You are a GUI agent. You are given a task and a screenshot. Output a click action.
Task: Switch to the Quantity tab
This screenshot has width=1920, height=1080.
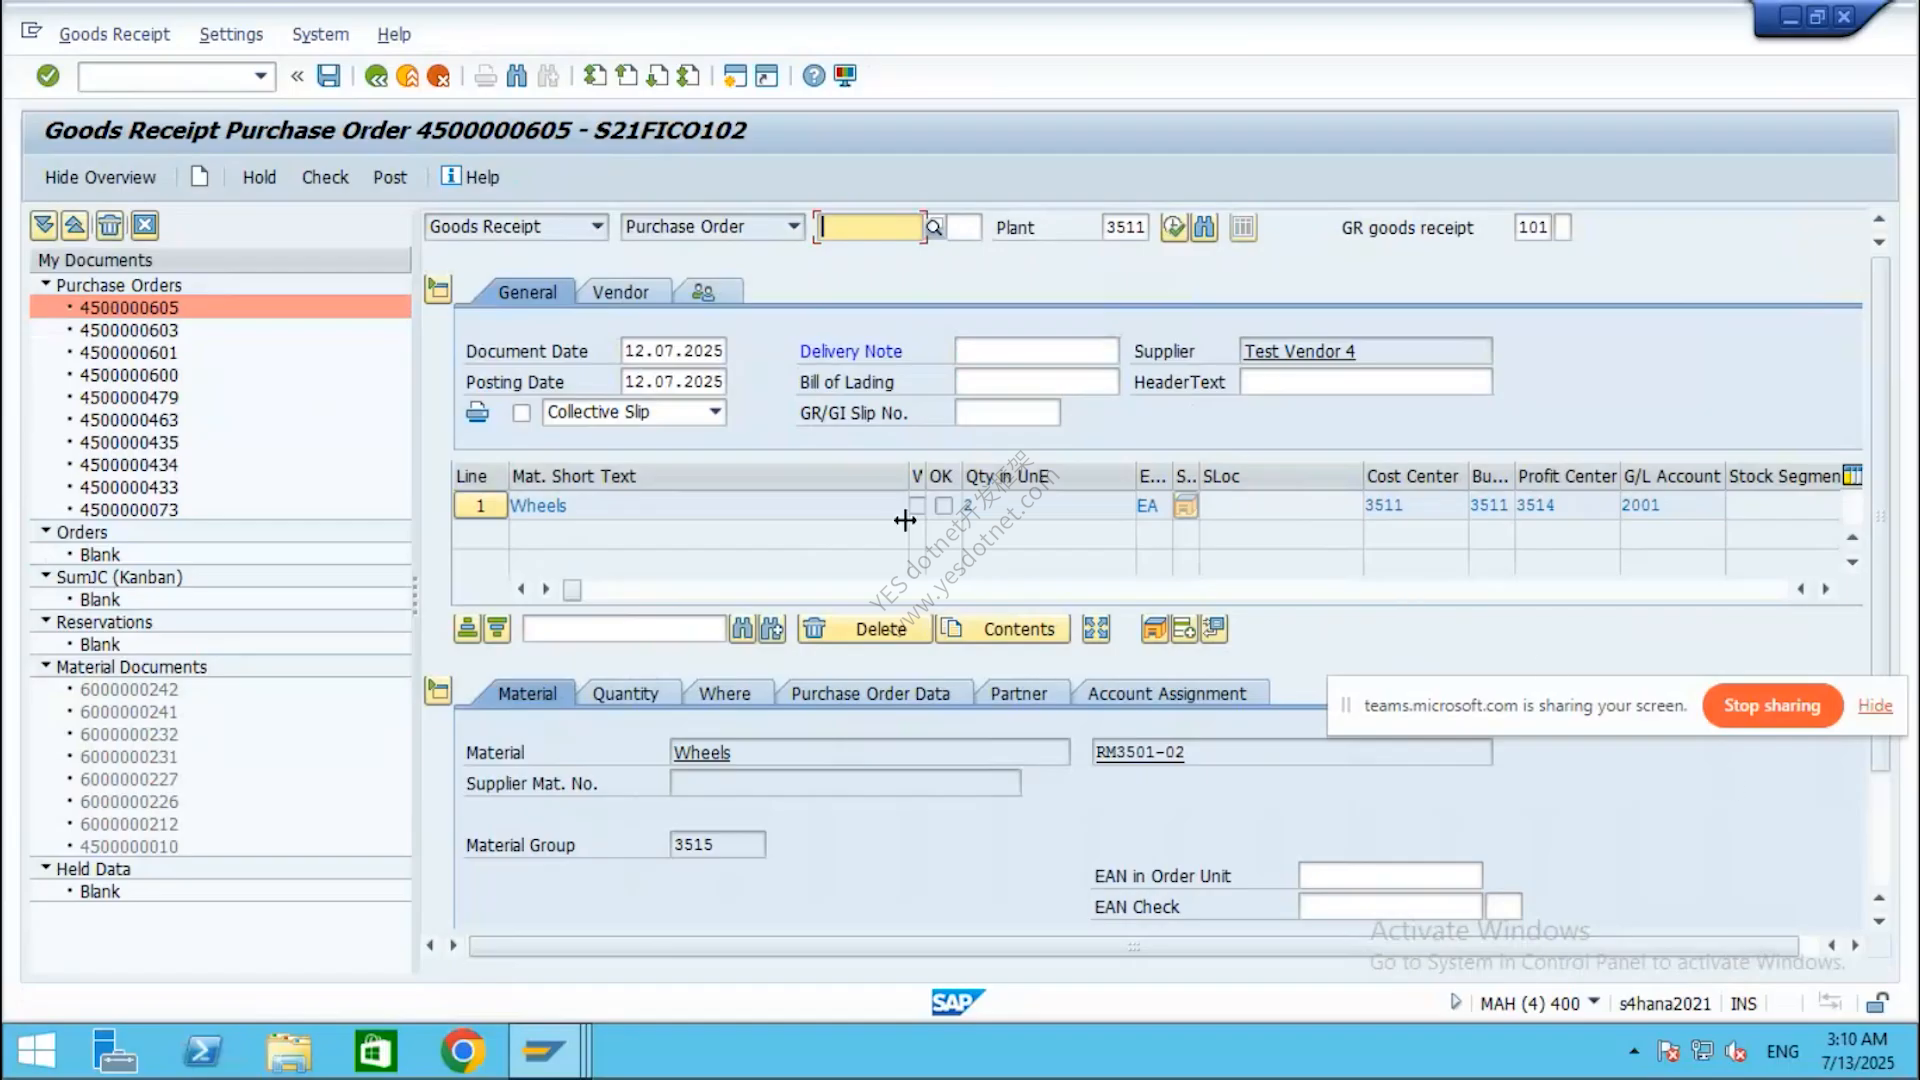click(625, 694)
